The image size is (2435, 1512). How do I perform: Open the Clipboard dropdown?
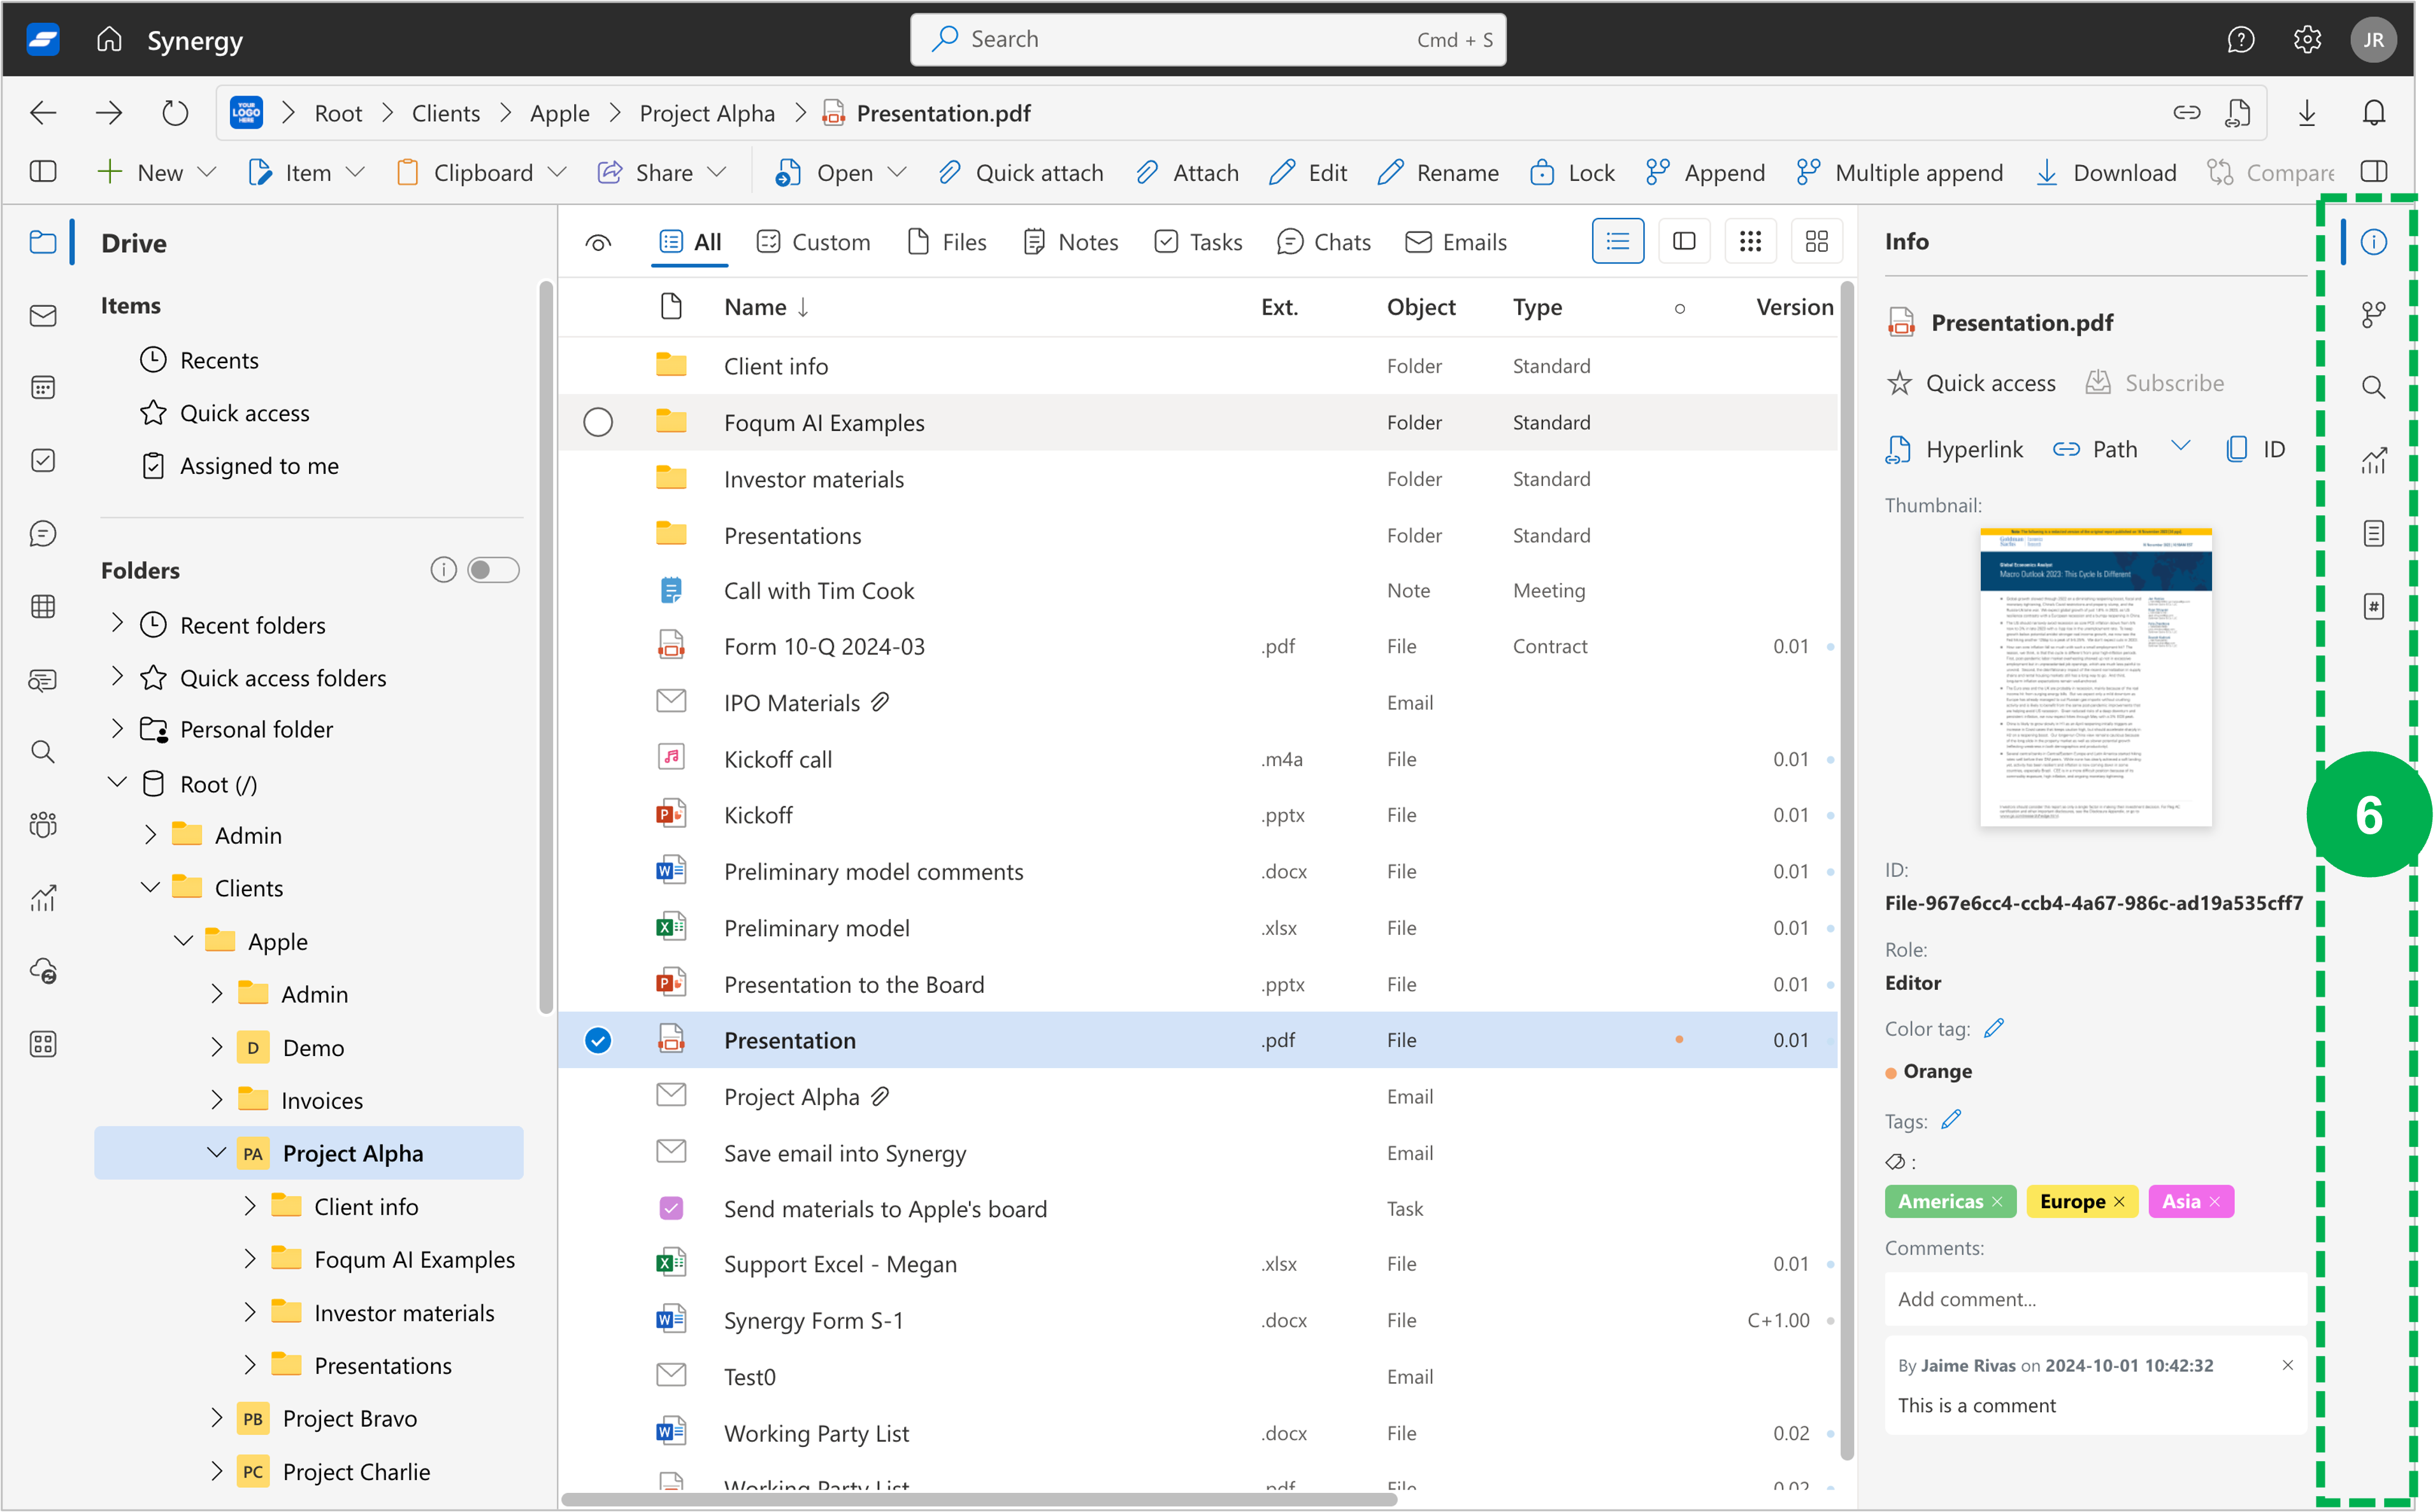pos(482,173)
